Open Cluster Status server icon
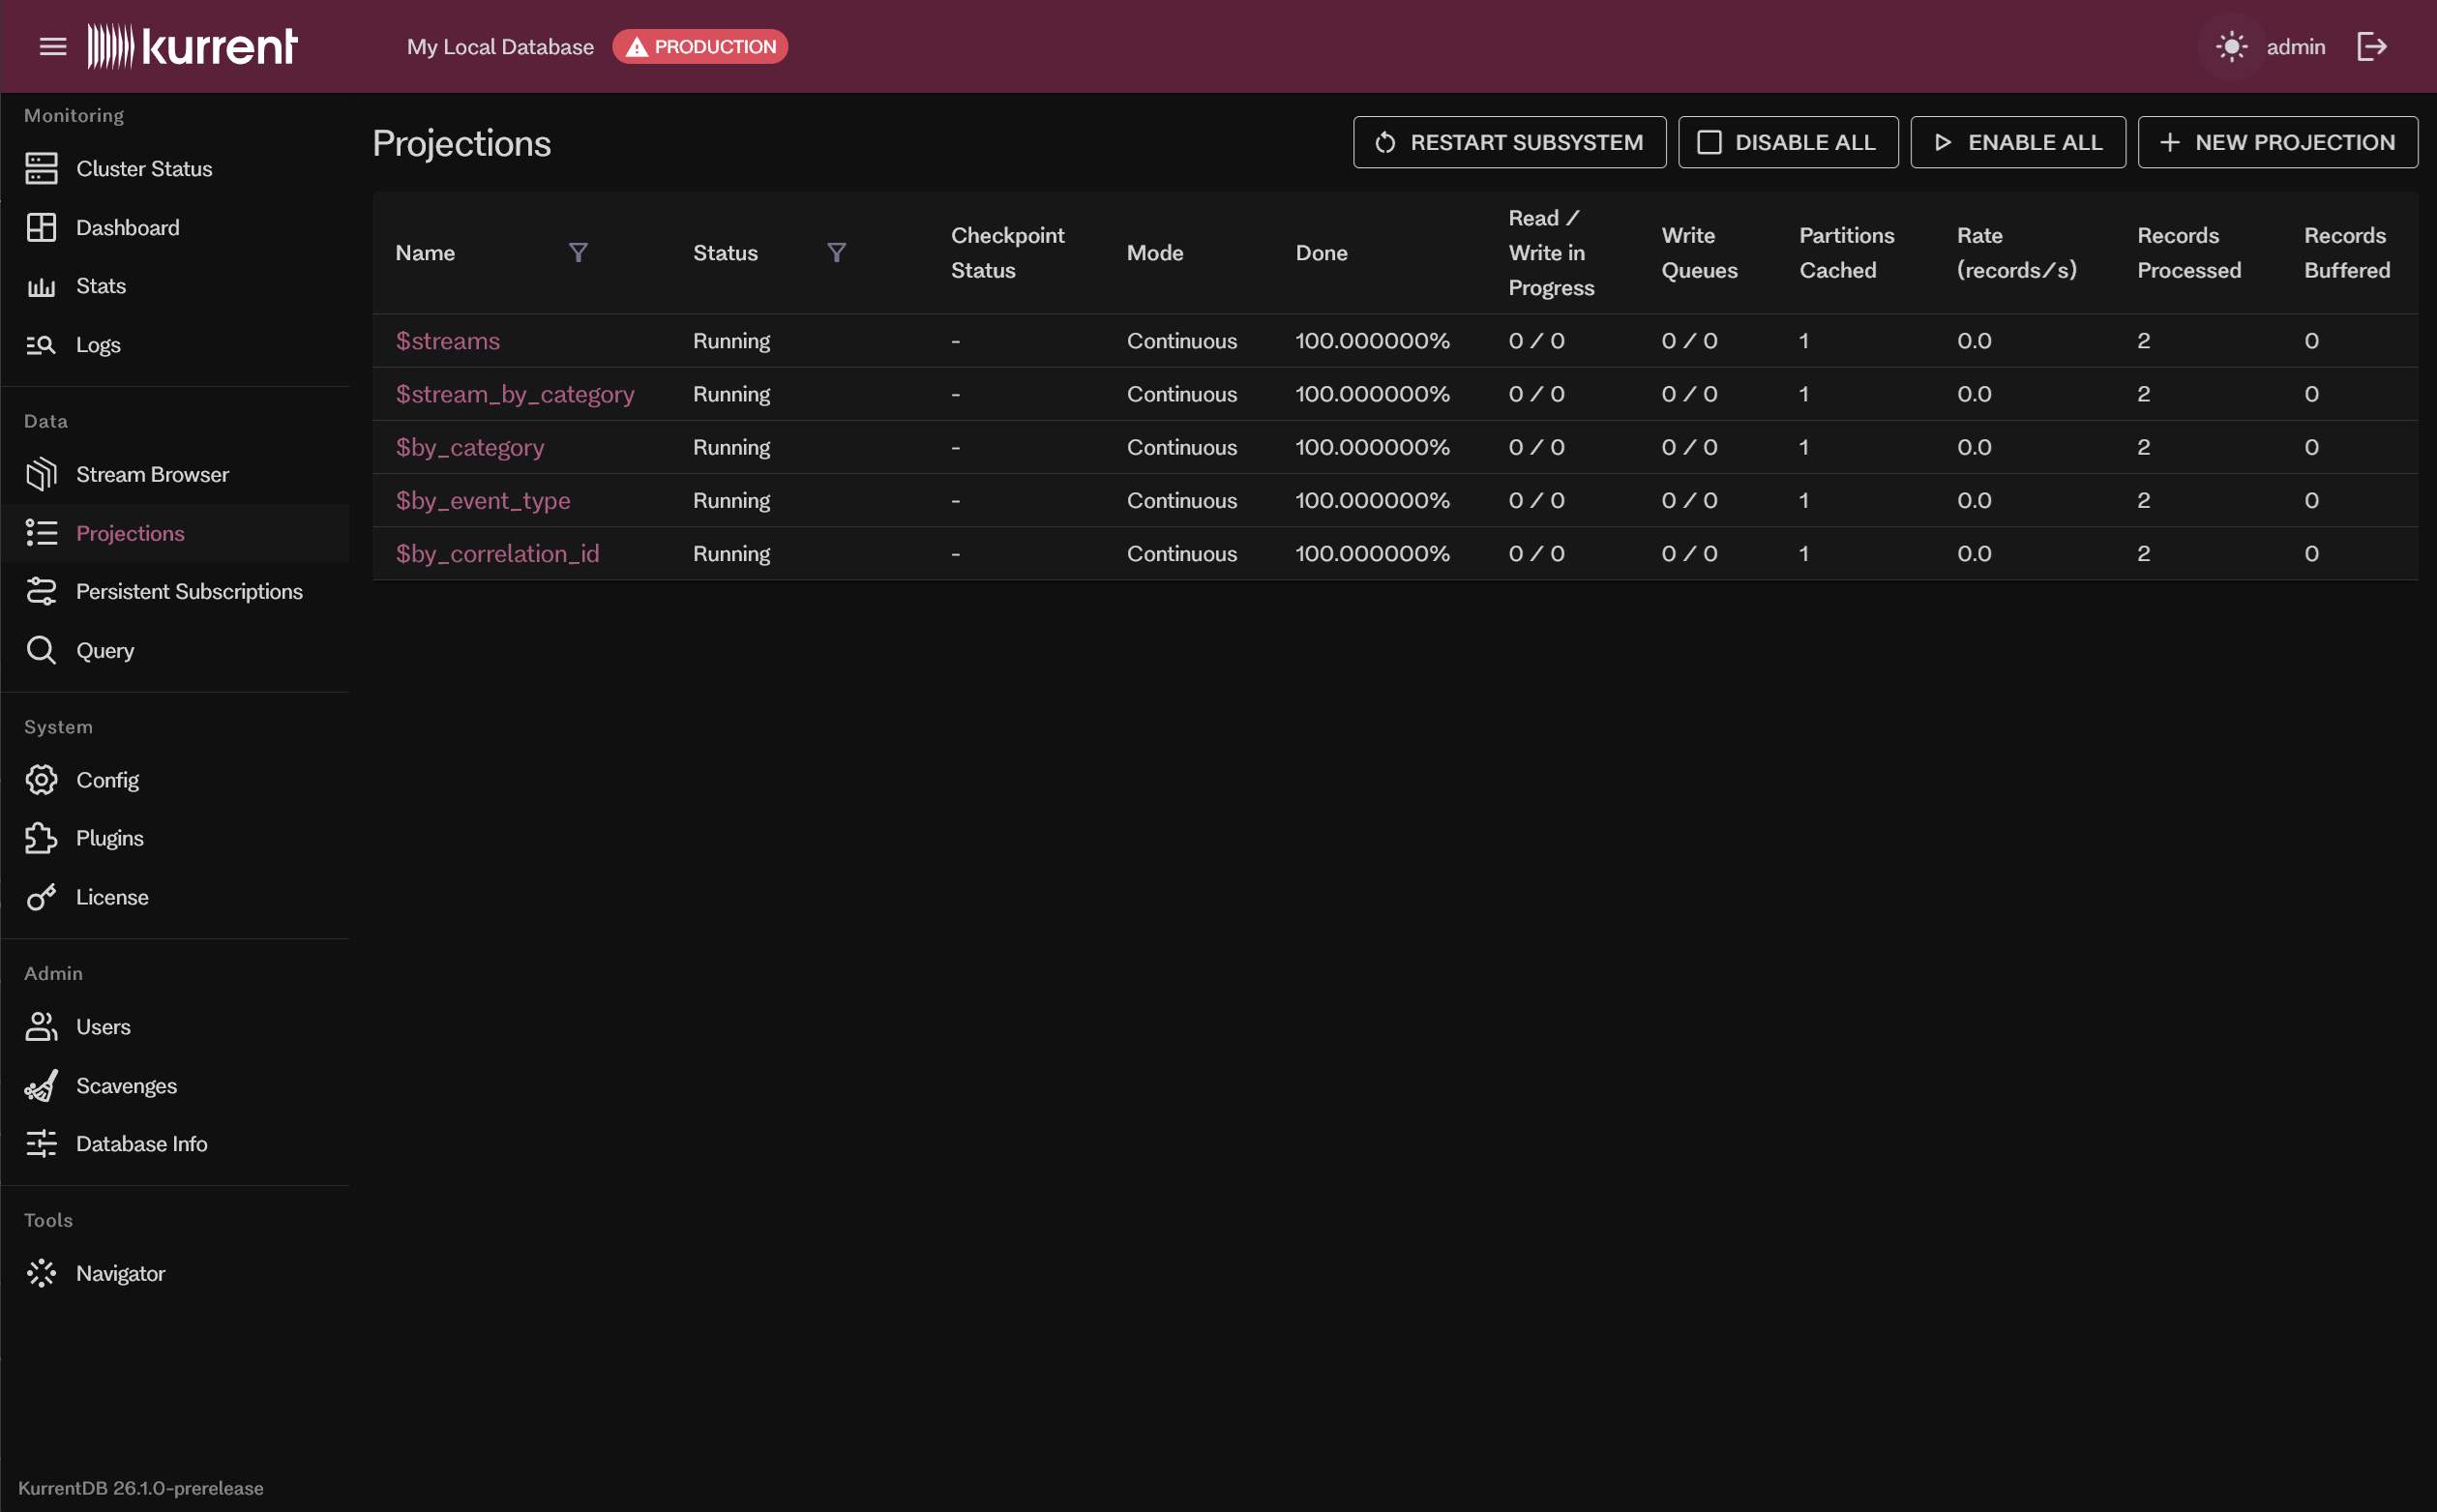Viewport: 2437px width, 1512px height. coord(41,169)
